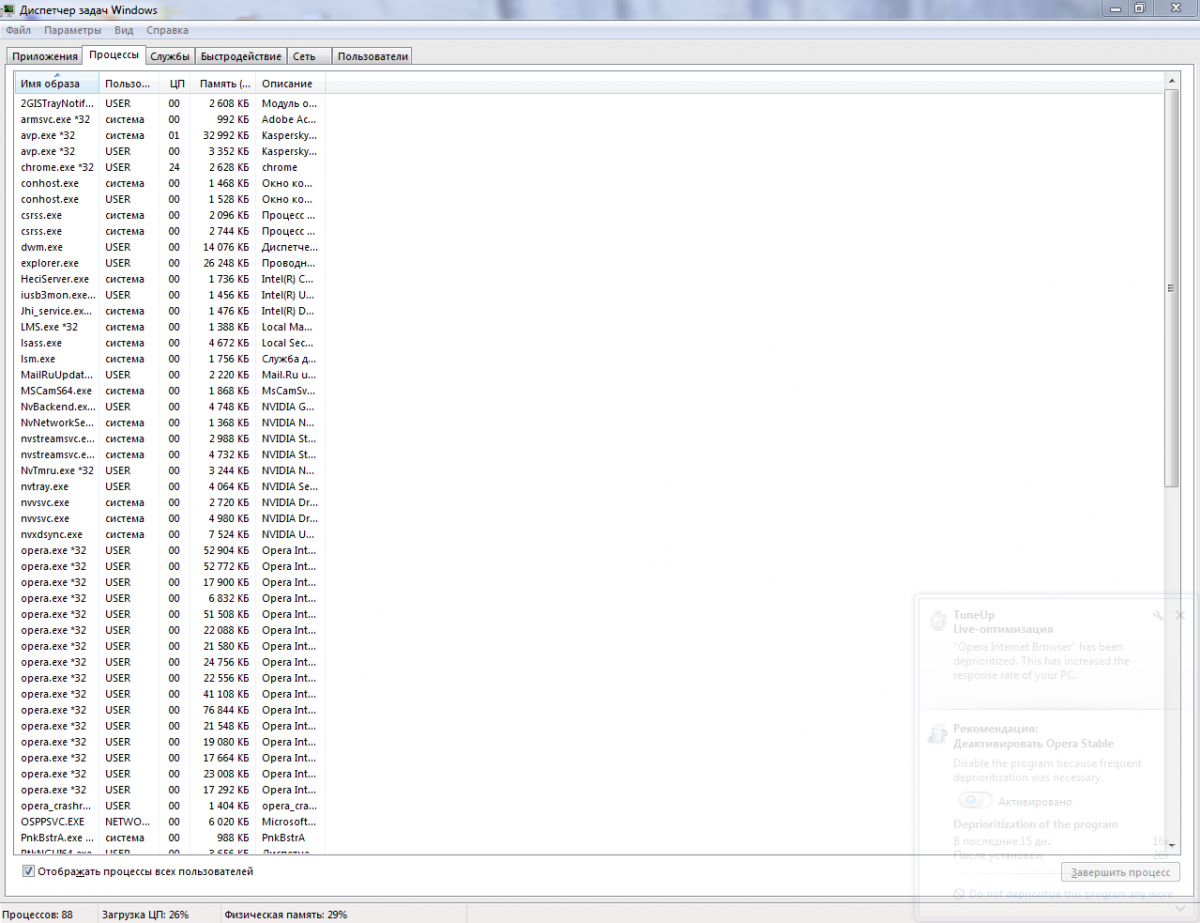Select the LMS.exe *32 process

(170, 327)
